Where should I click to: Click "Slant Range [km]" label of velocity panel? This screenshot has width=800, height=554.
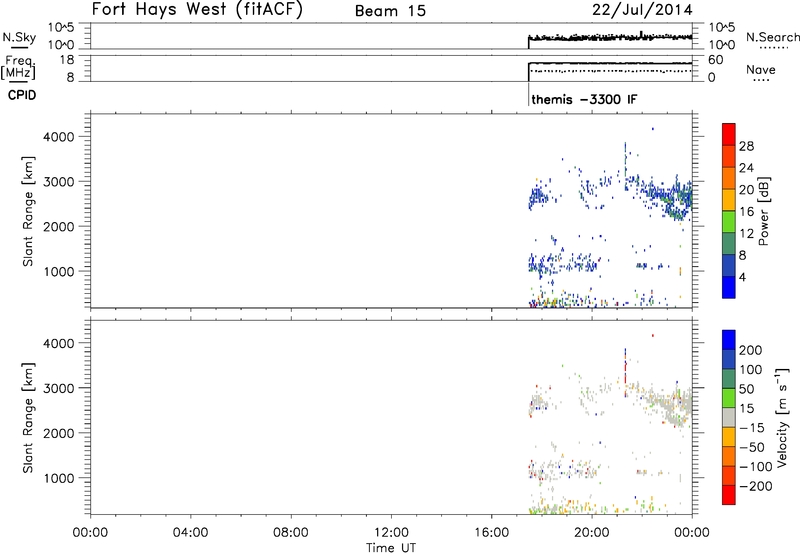point(28,417)
